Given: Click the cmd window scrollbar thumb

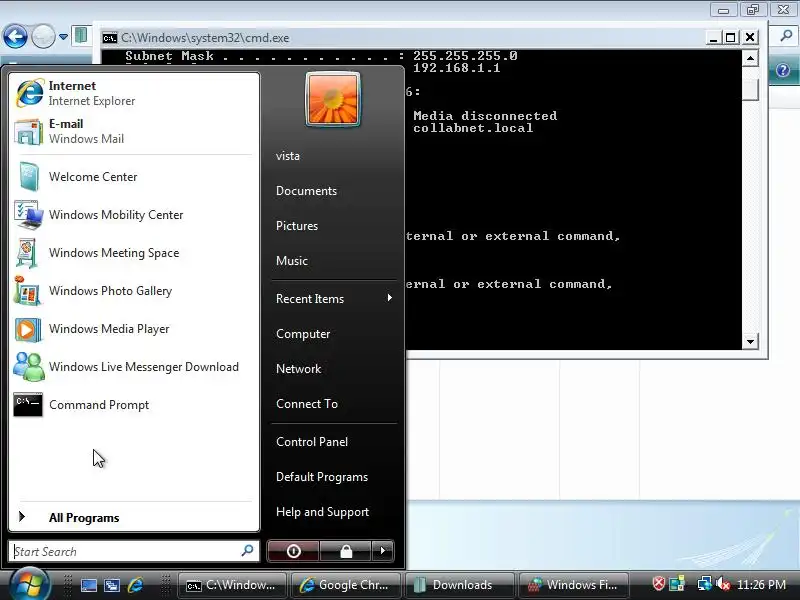Looking at the screenshot, I should [749, 88].
